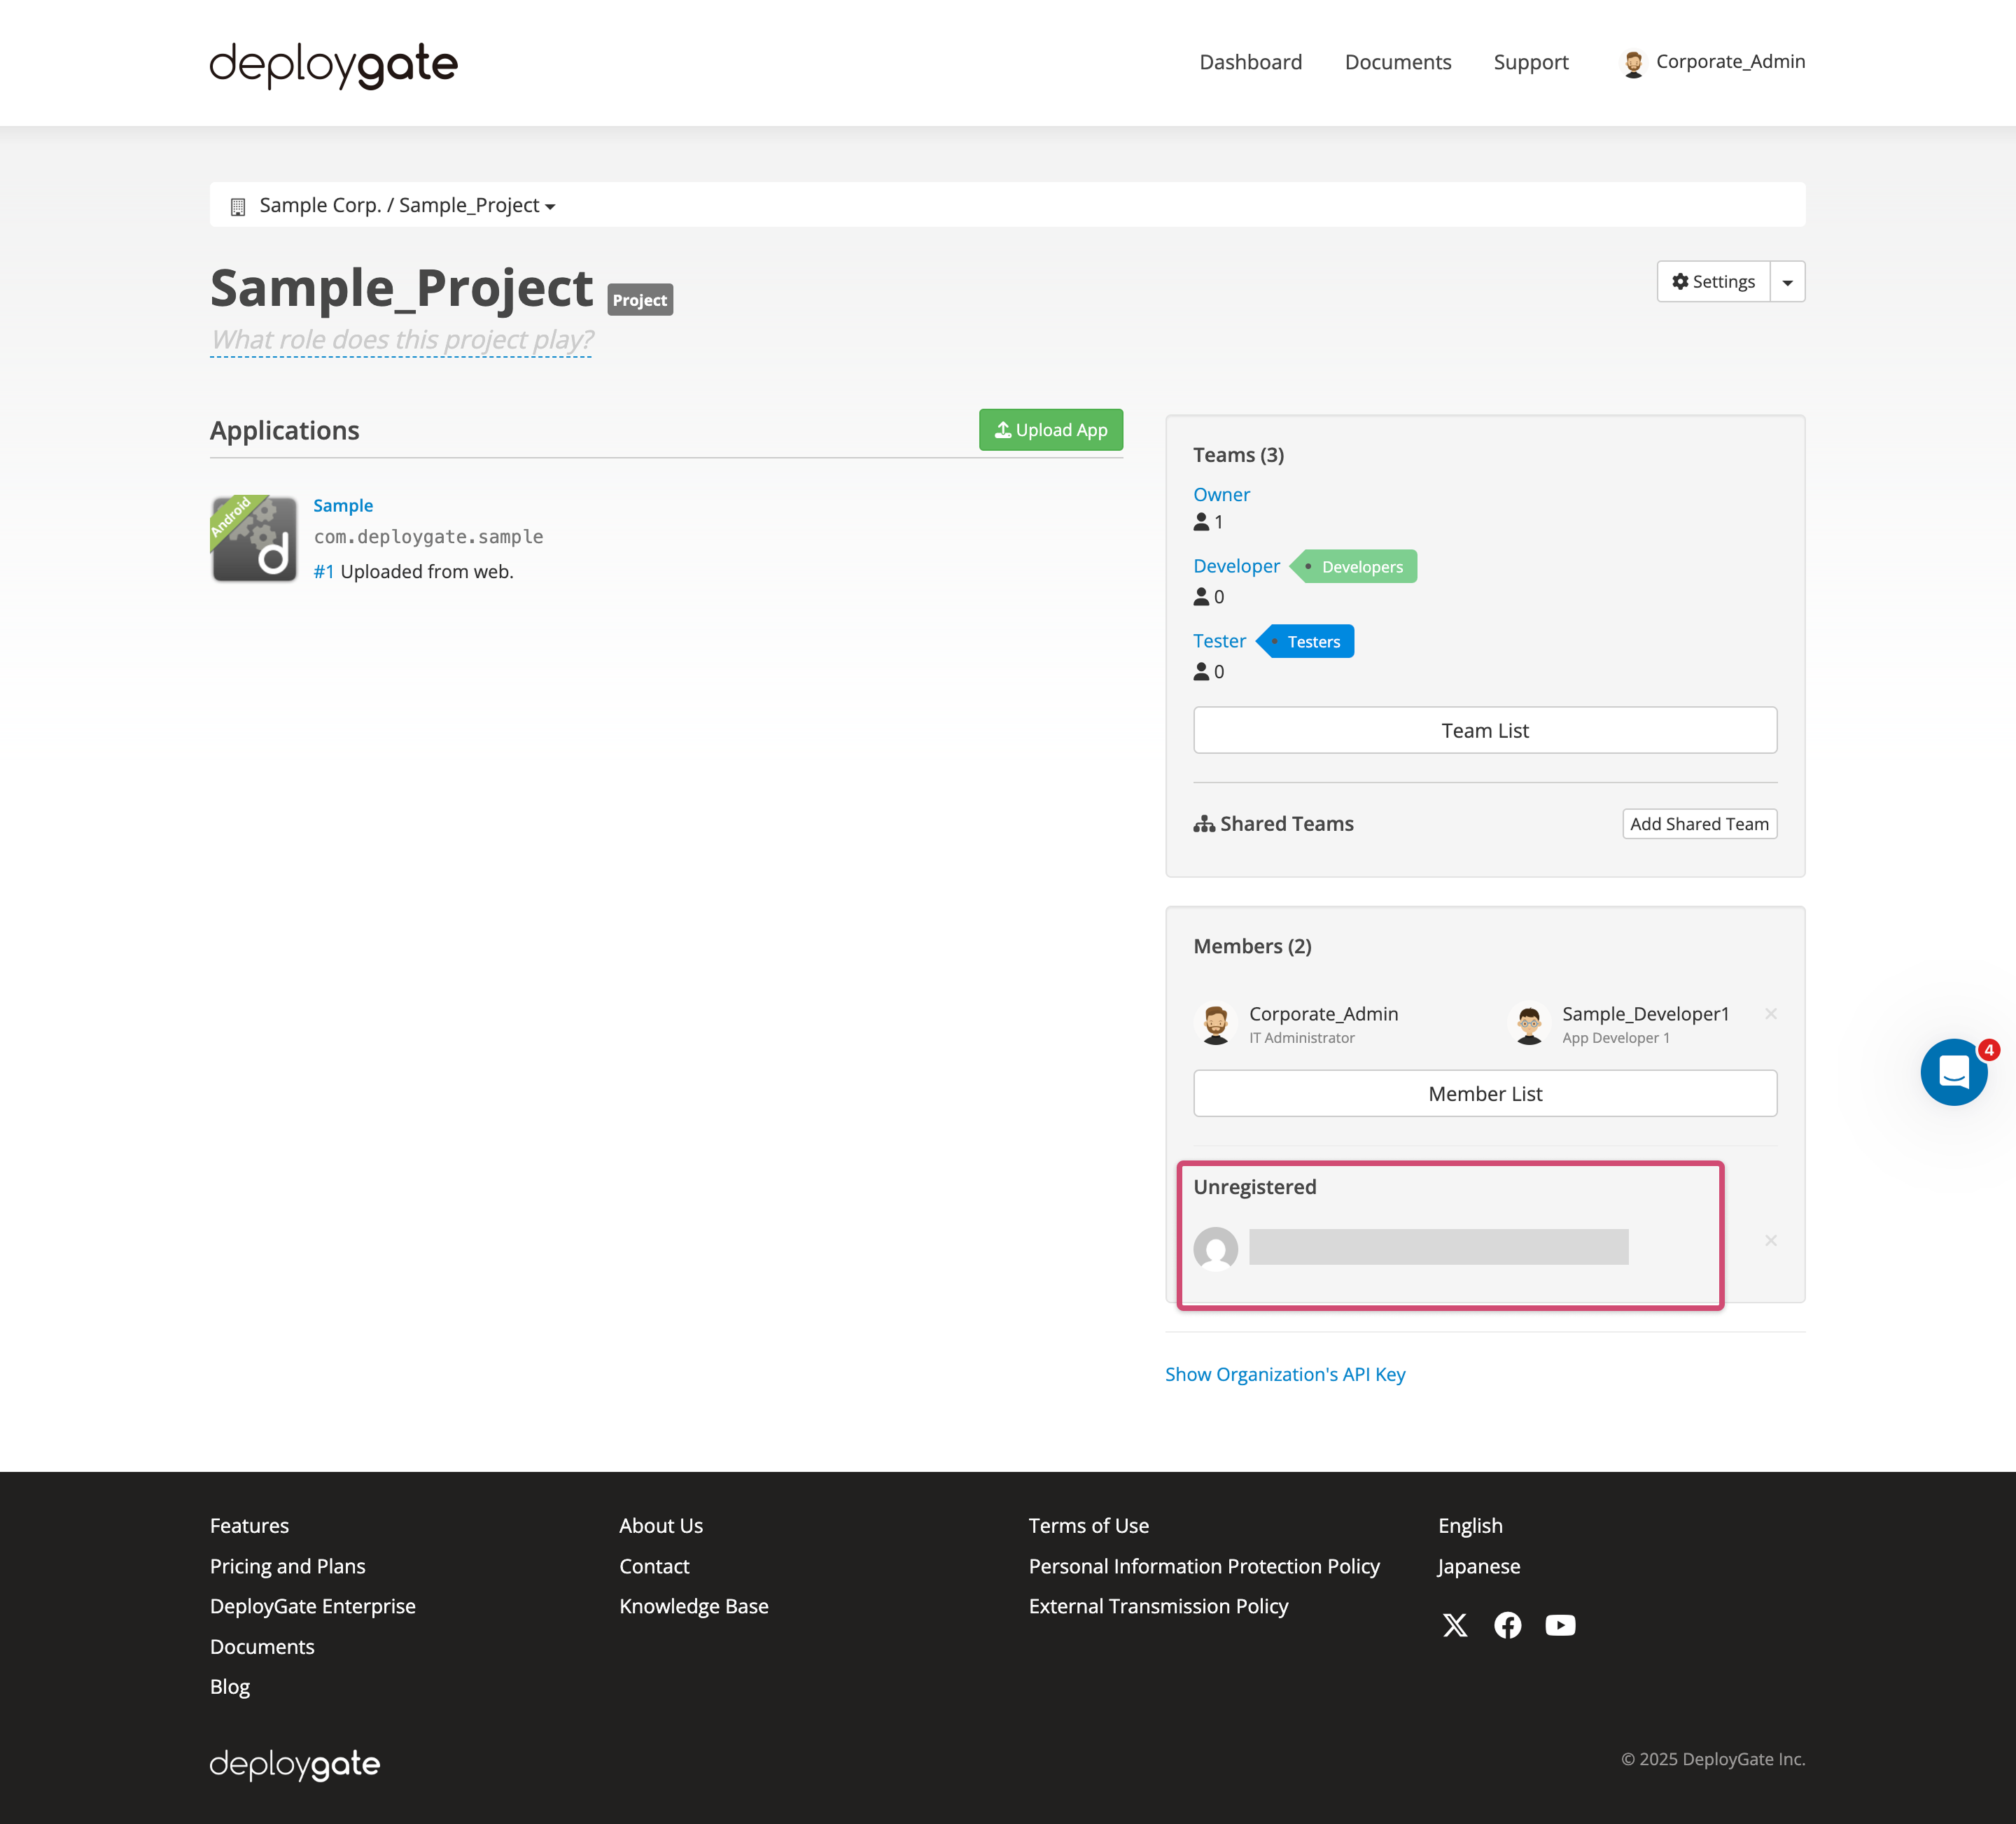Open DeployGate's YouTube channel

click(x=1560, y=1625)
